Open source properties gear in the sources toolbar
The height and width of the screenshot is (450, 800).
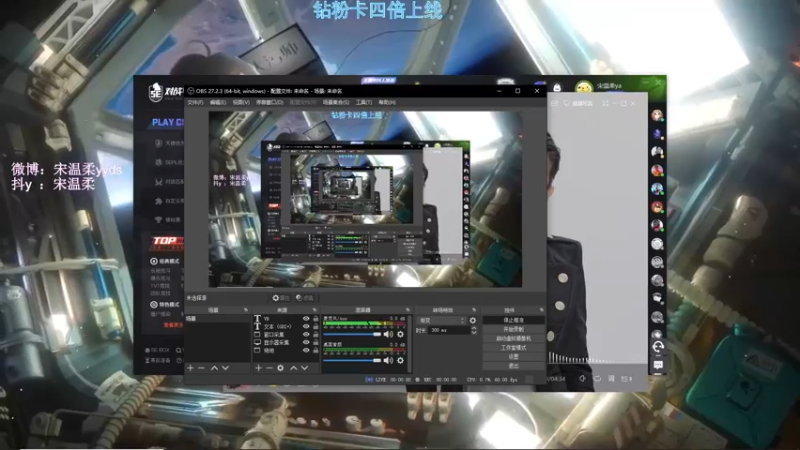point(281,368)
